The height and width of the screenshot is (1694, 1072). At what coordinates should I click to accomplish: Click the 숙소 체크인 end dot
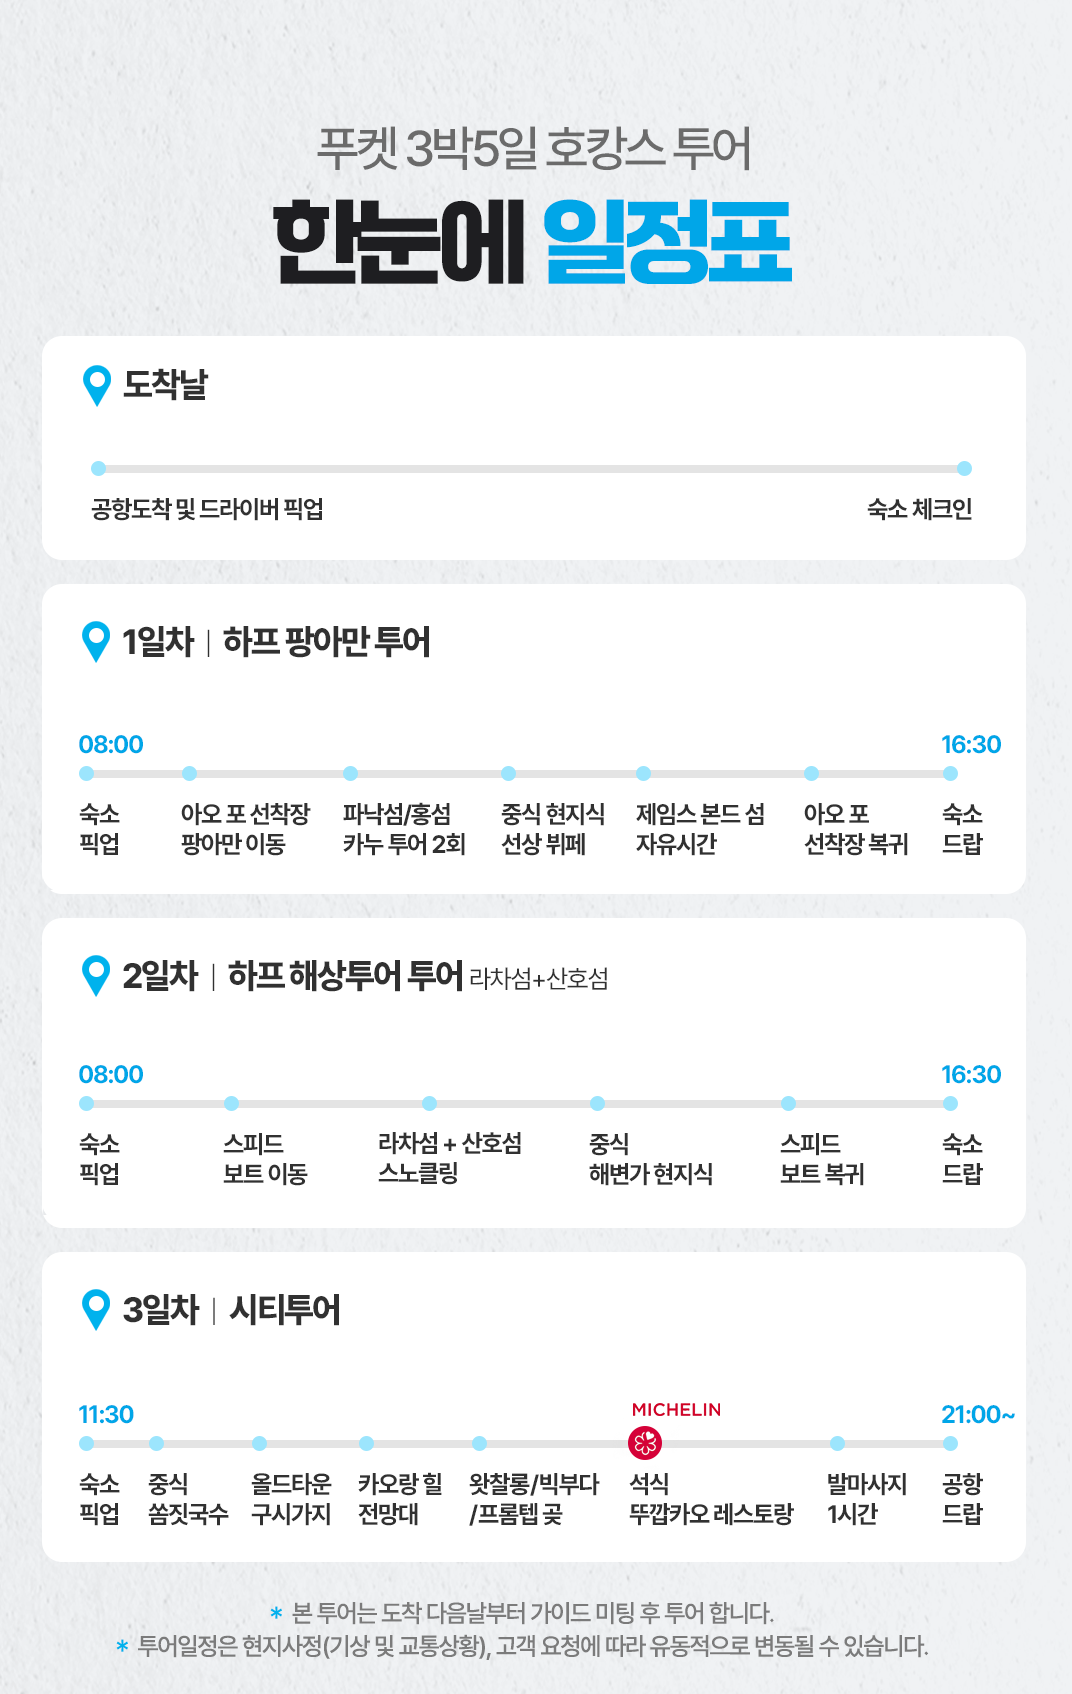click(964, 468)
